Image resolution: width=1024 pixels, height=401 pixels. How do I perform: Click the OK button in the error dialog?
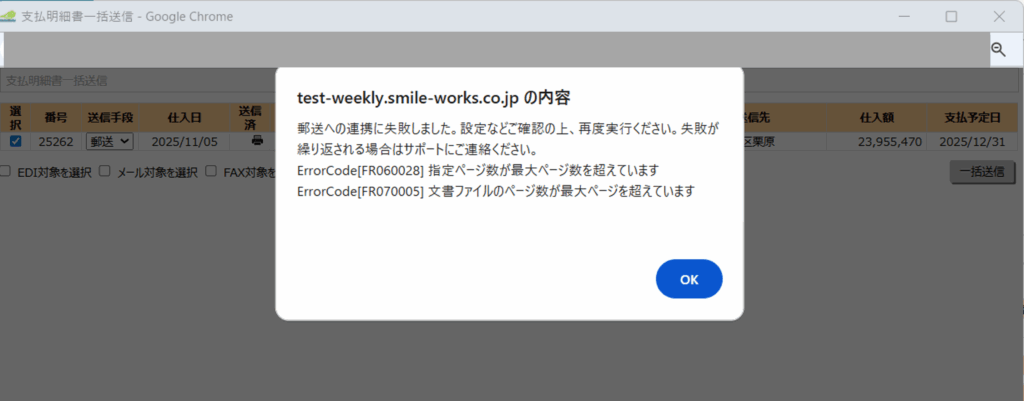coord(688,279)
